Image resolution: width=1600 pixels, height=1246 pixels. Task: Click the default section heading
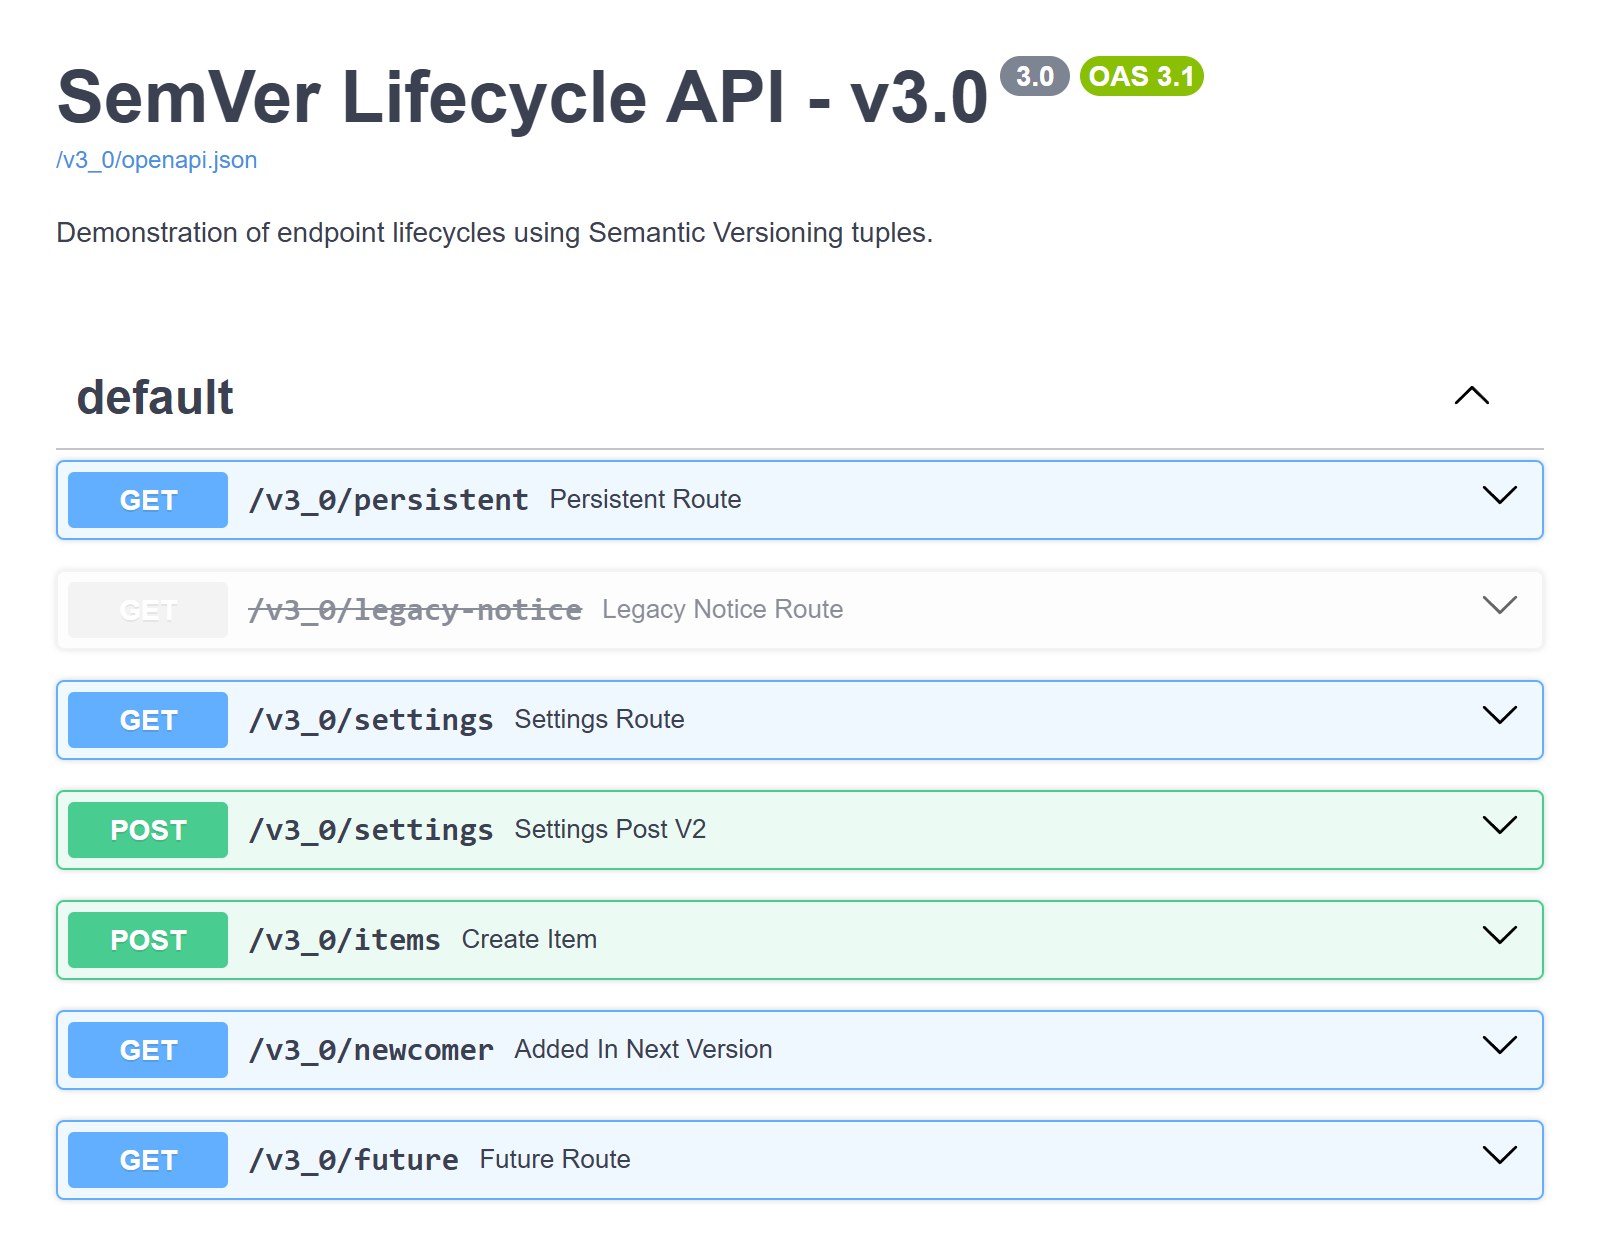pos(155,397)
